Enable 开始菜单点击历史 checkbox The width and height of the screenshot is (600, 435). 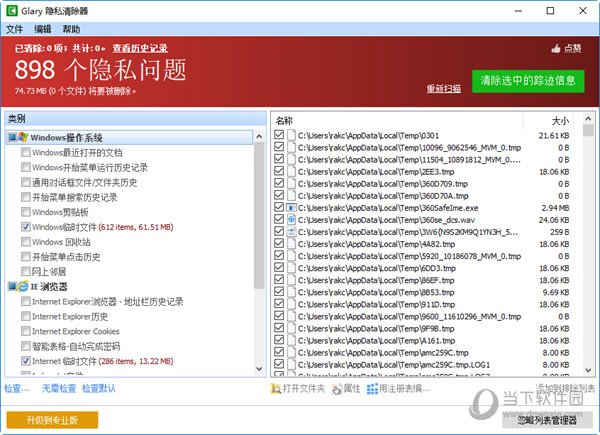(x=26, y=257)
